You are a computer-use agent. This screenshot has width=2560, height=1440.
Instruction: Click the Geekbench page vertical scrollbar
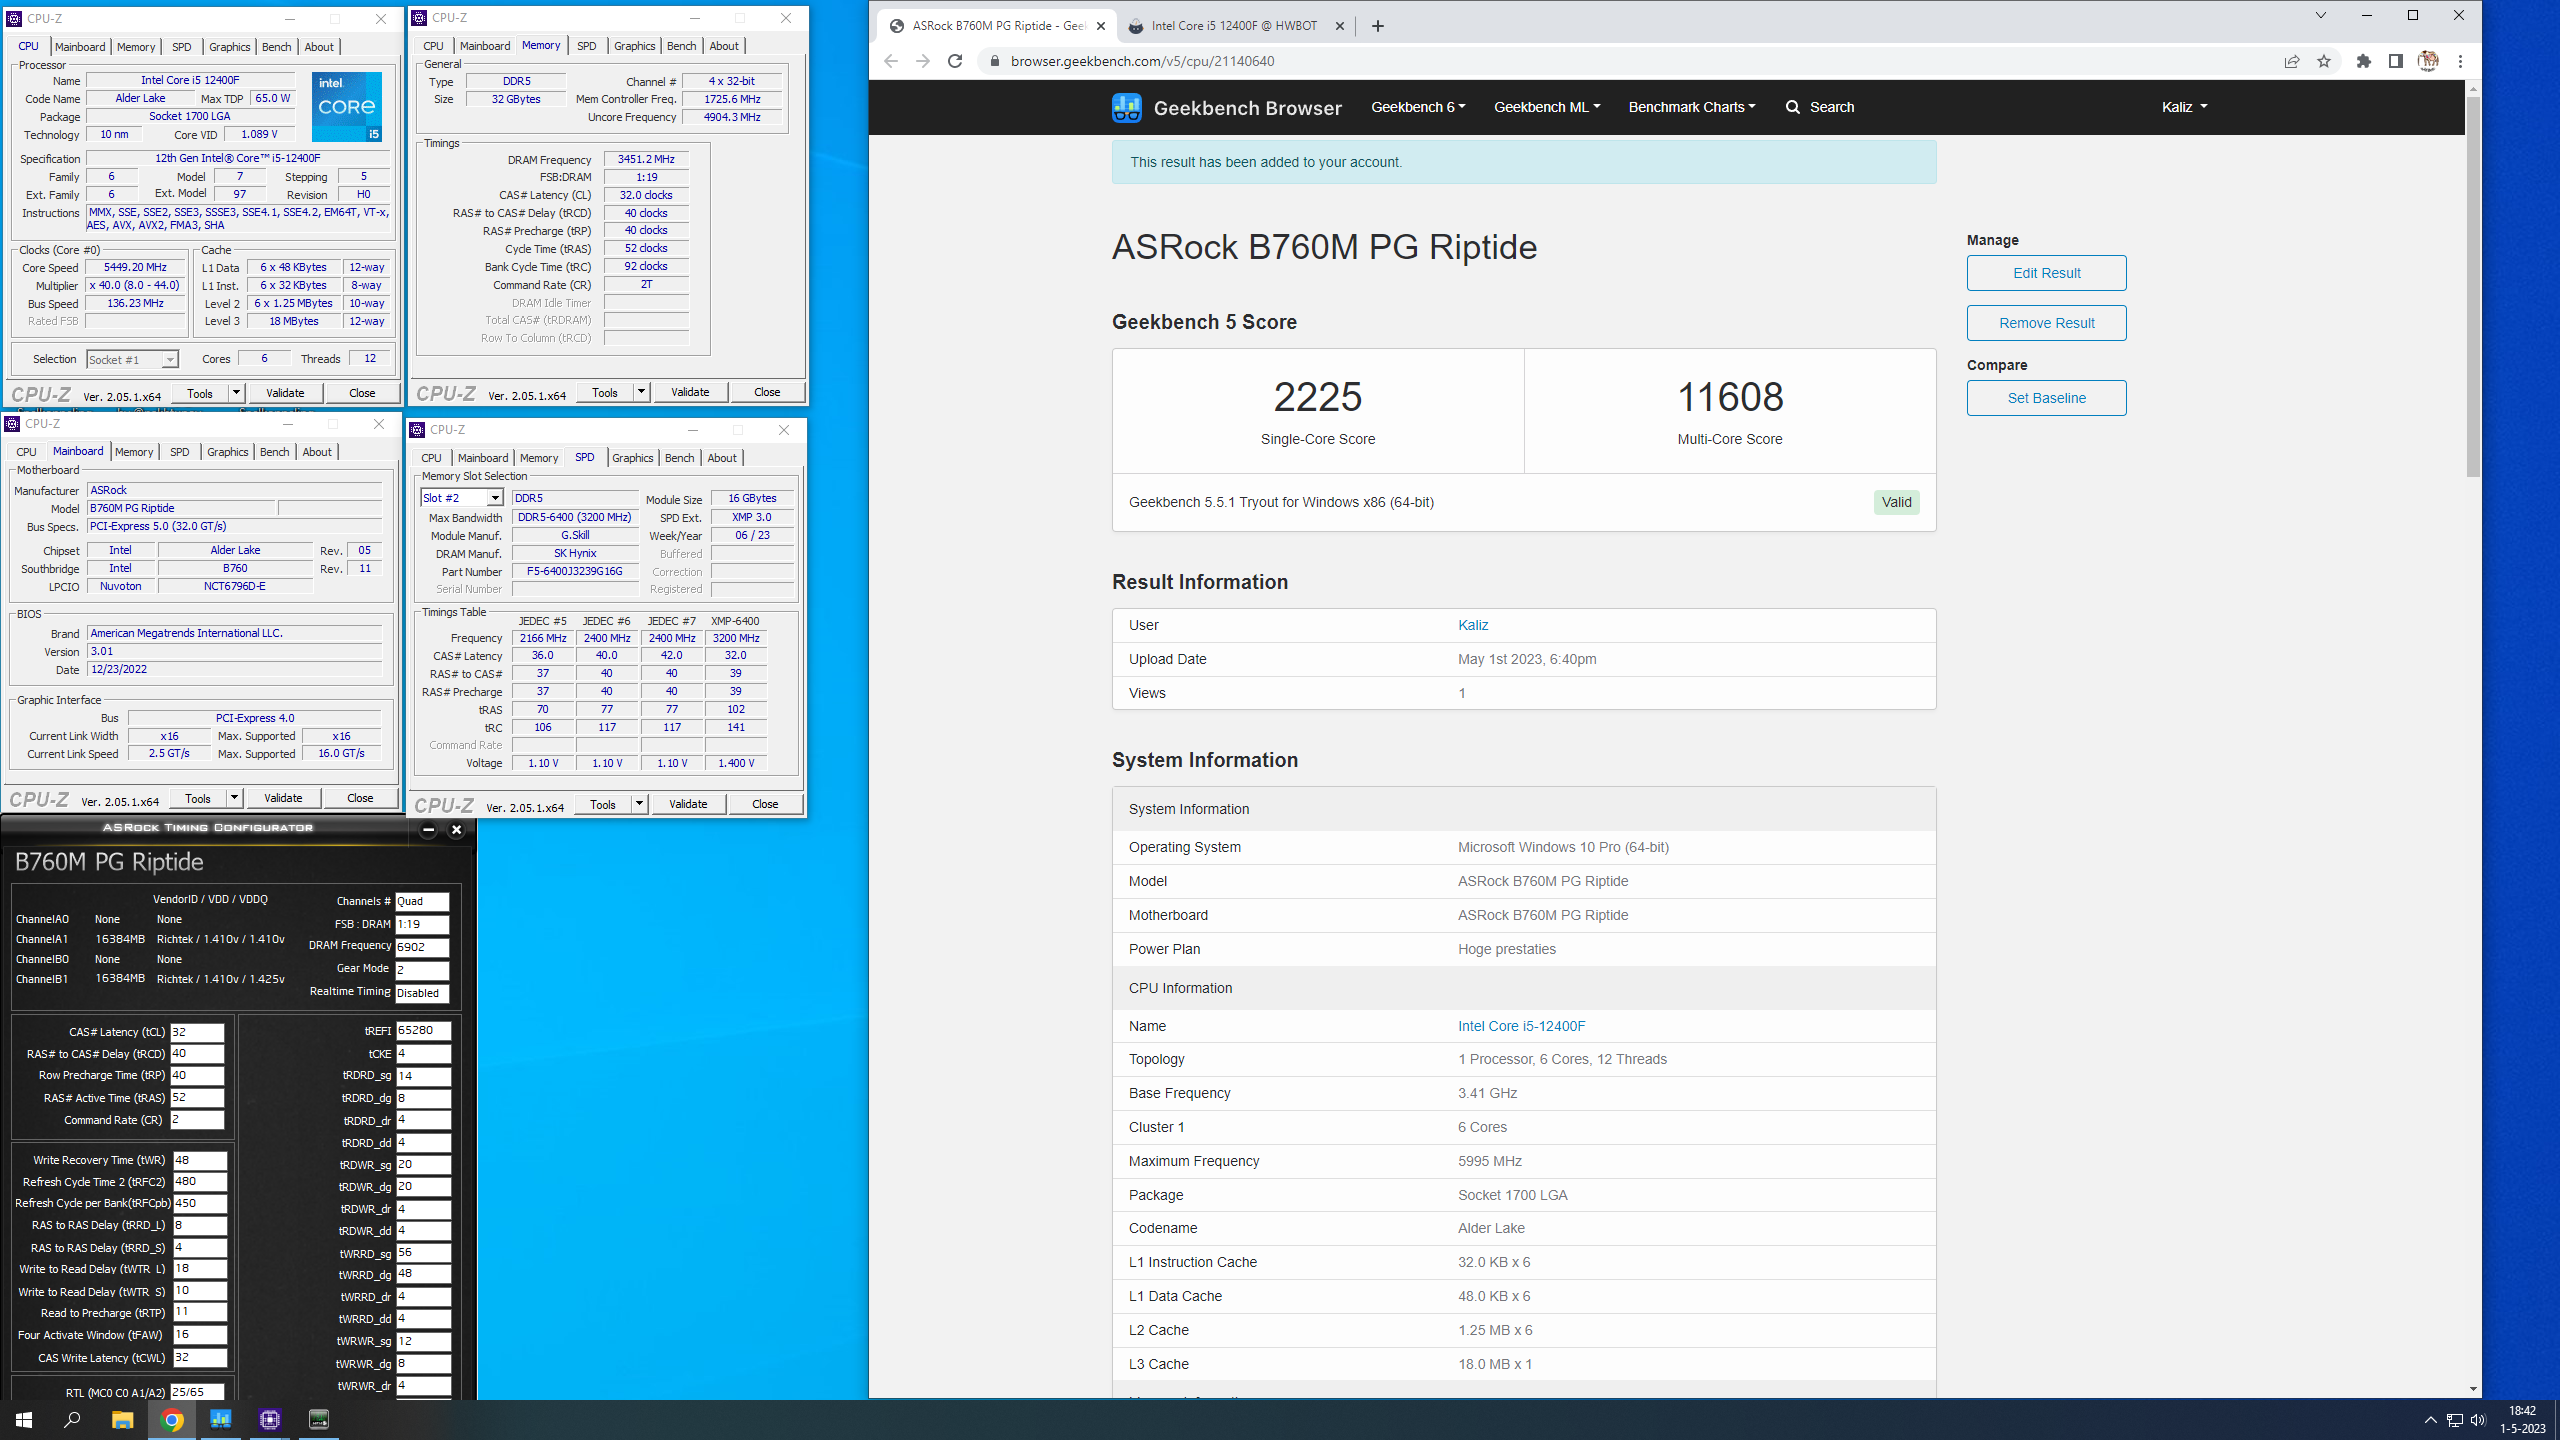(2473, 285)
